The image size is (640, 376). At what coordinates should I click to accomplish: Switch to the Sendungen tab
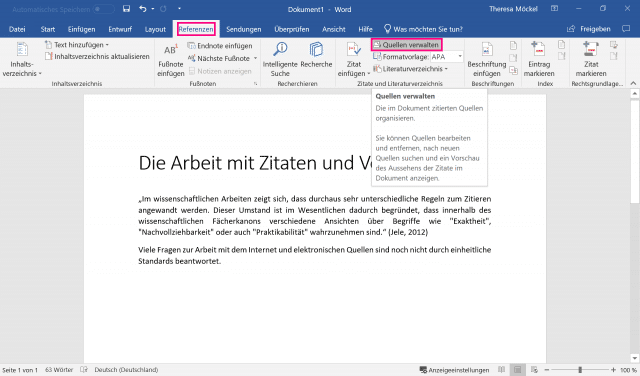click(x=244, y=29)
